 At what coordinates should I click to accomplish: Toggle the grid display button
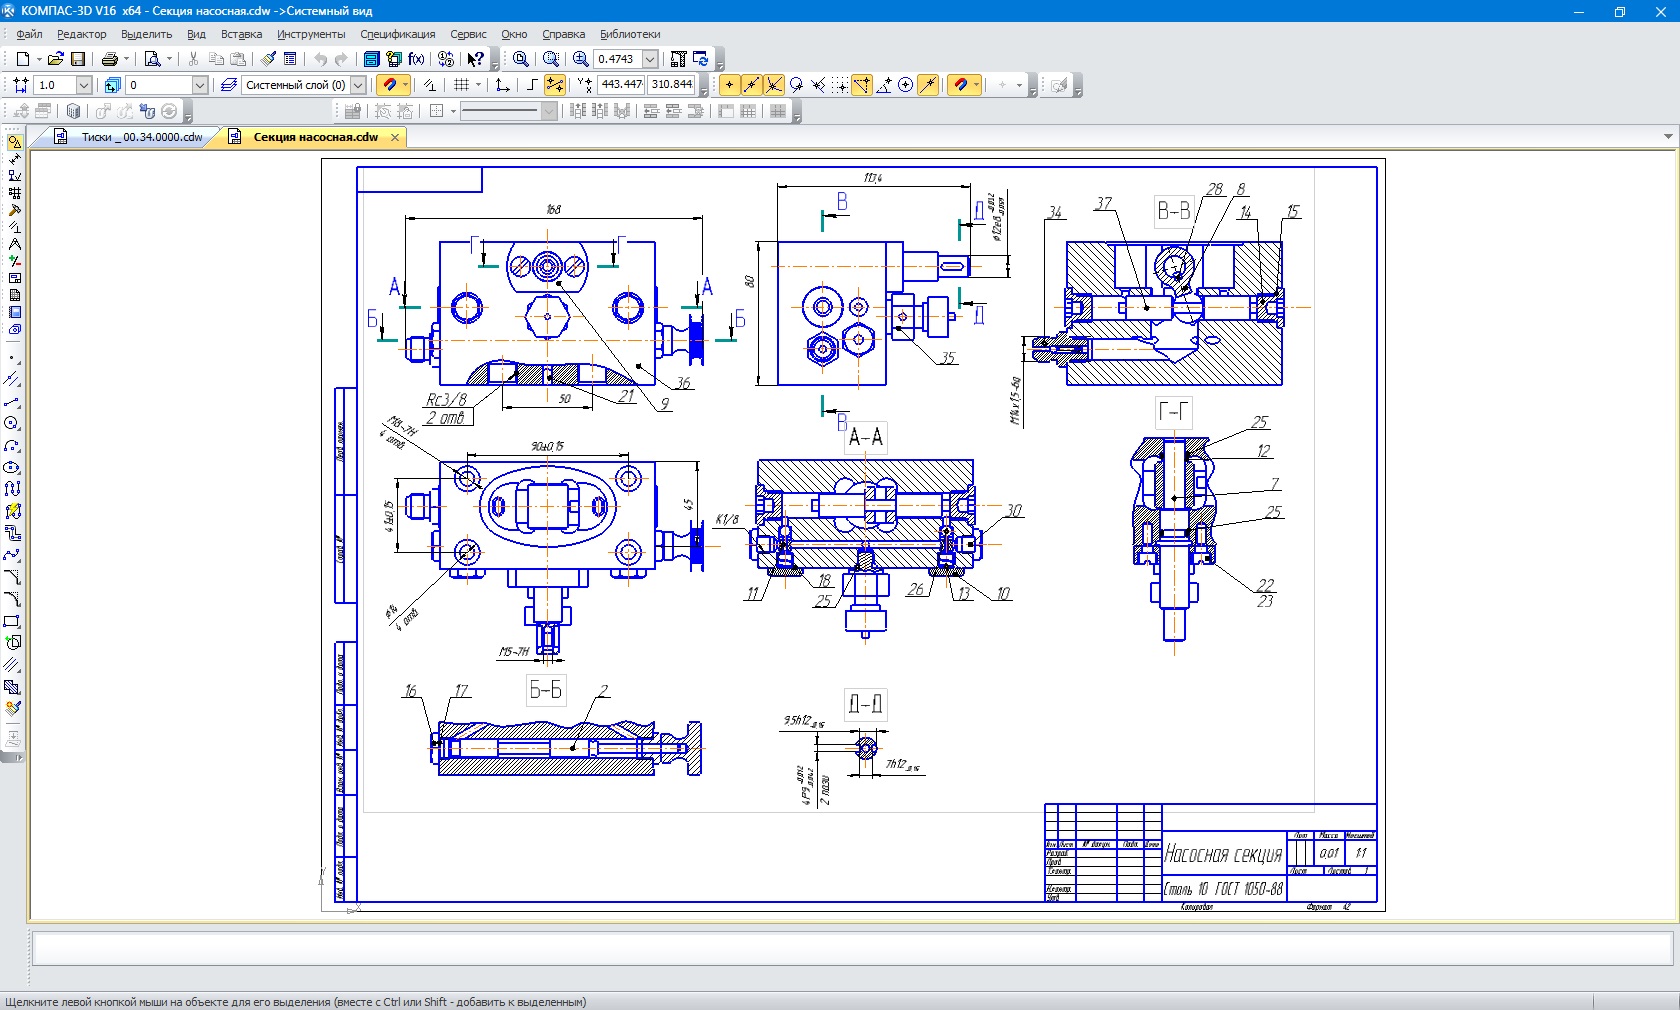point(461,85)
